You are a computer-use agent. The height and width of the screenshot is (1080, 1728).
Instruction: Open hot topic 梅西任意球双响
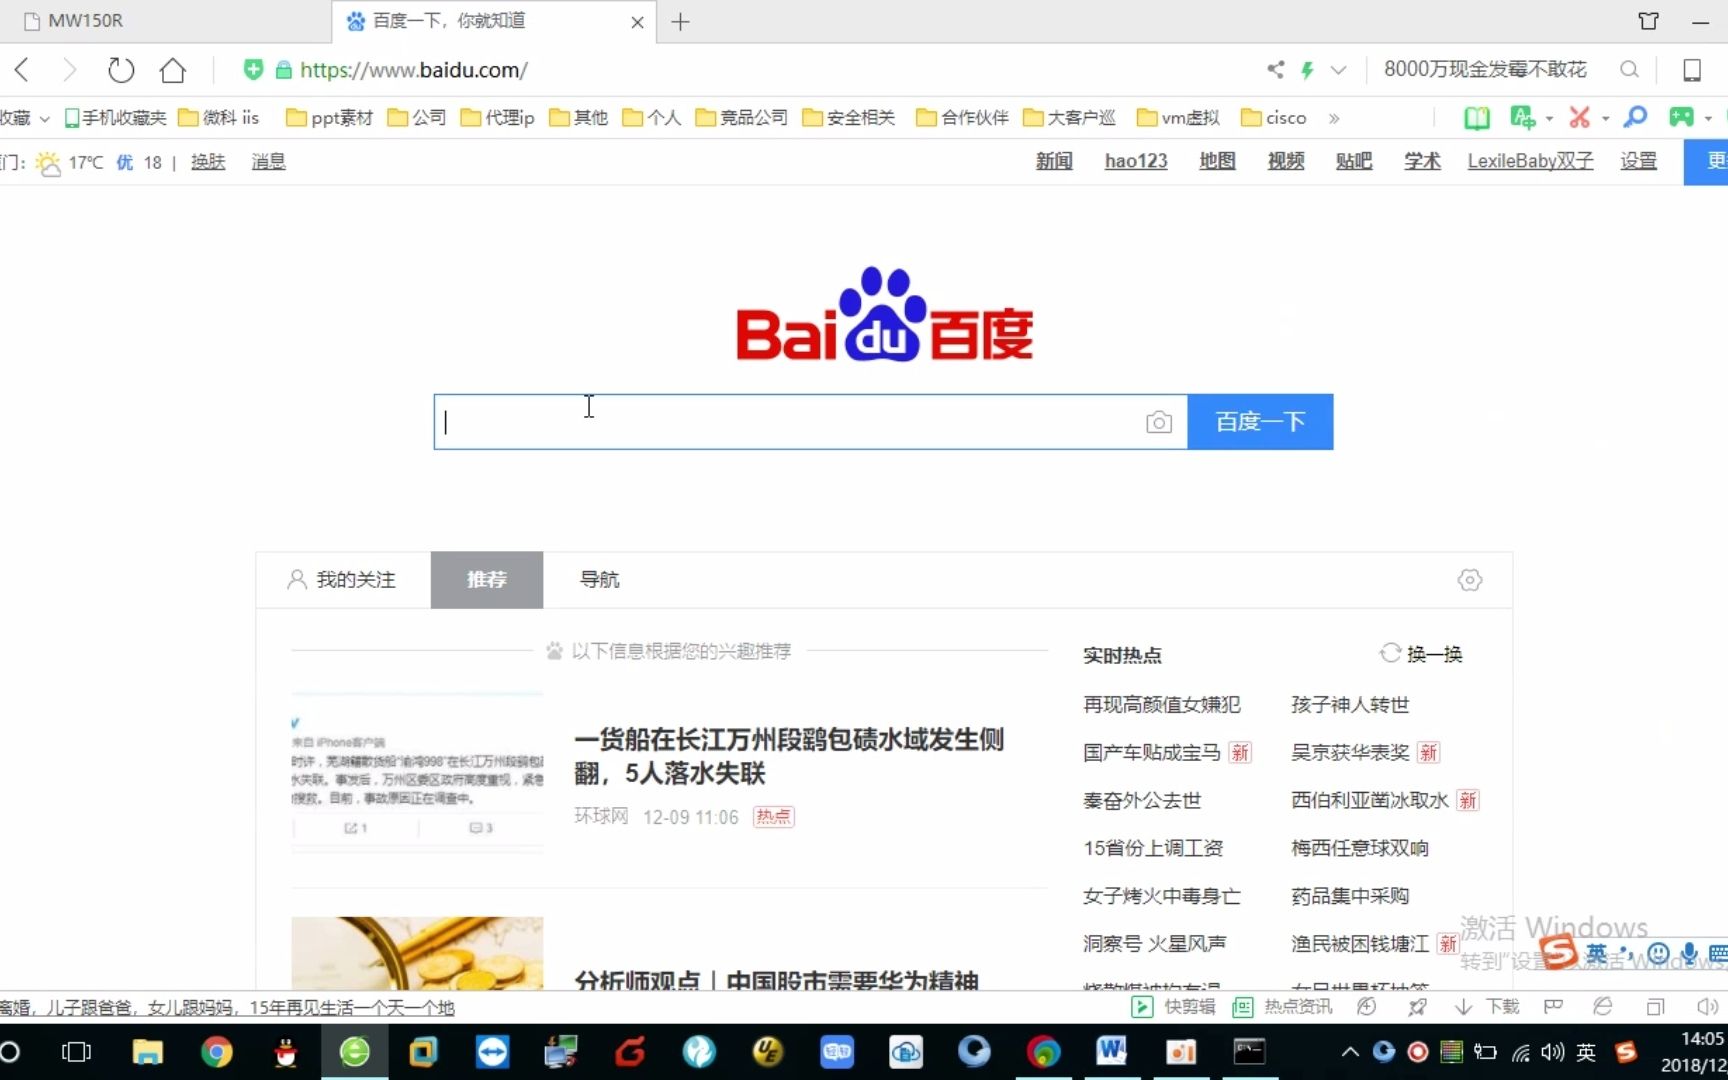tap(1360, 848)
